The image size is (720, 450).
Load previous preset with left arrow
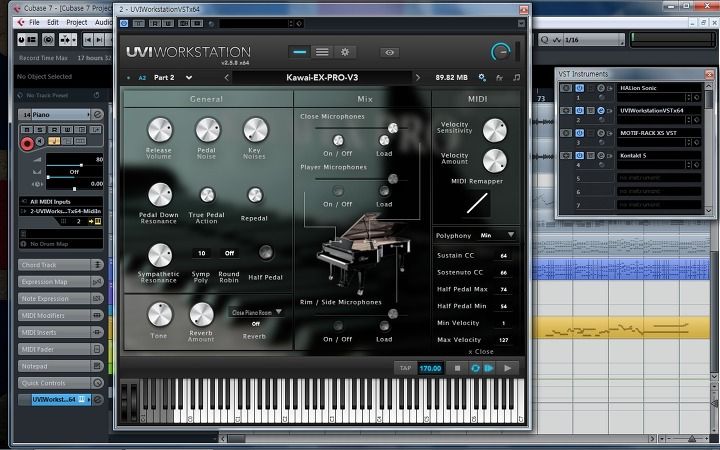pyautogui.click(x=227, y=78)
